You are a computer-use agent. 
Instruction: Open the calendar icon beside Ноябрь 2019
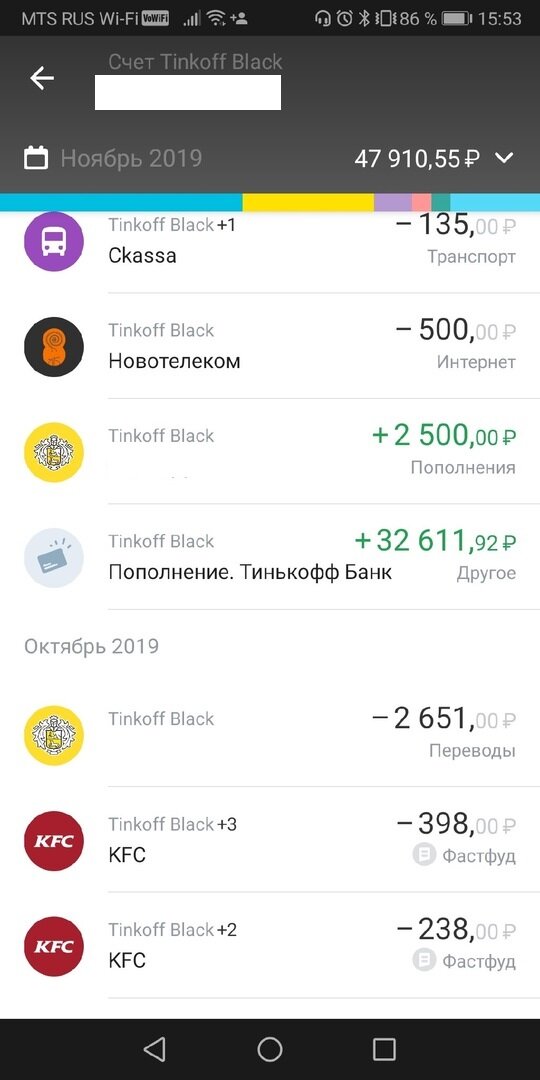click(36, 158)
